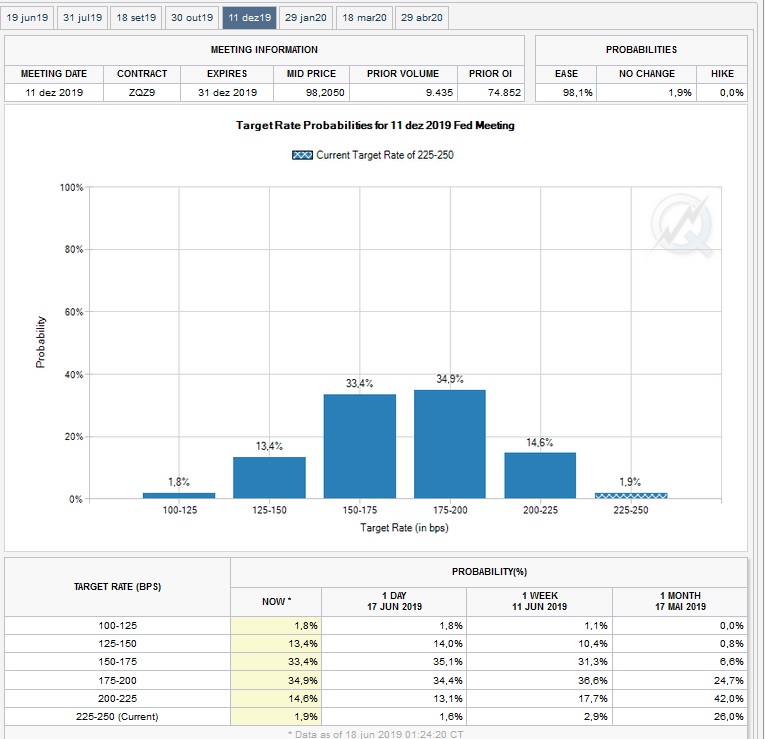Click the QuikStrike watermark logo icon

(681, 222)
